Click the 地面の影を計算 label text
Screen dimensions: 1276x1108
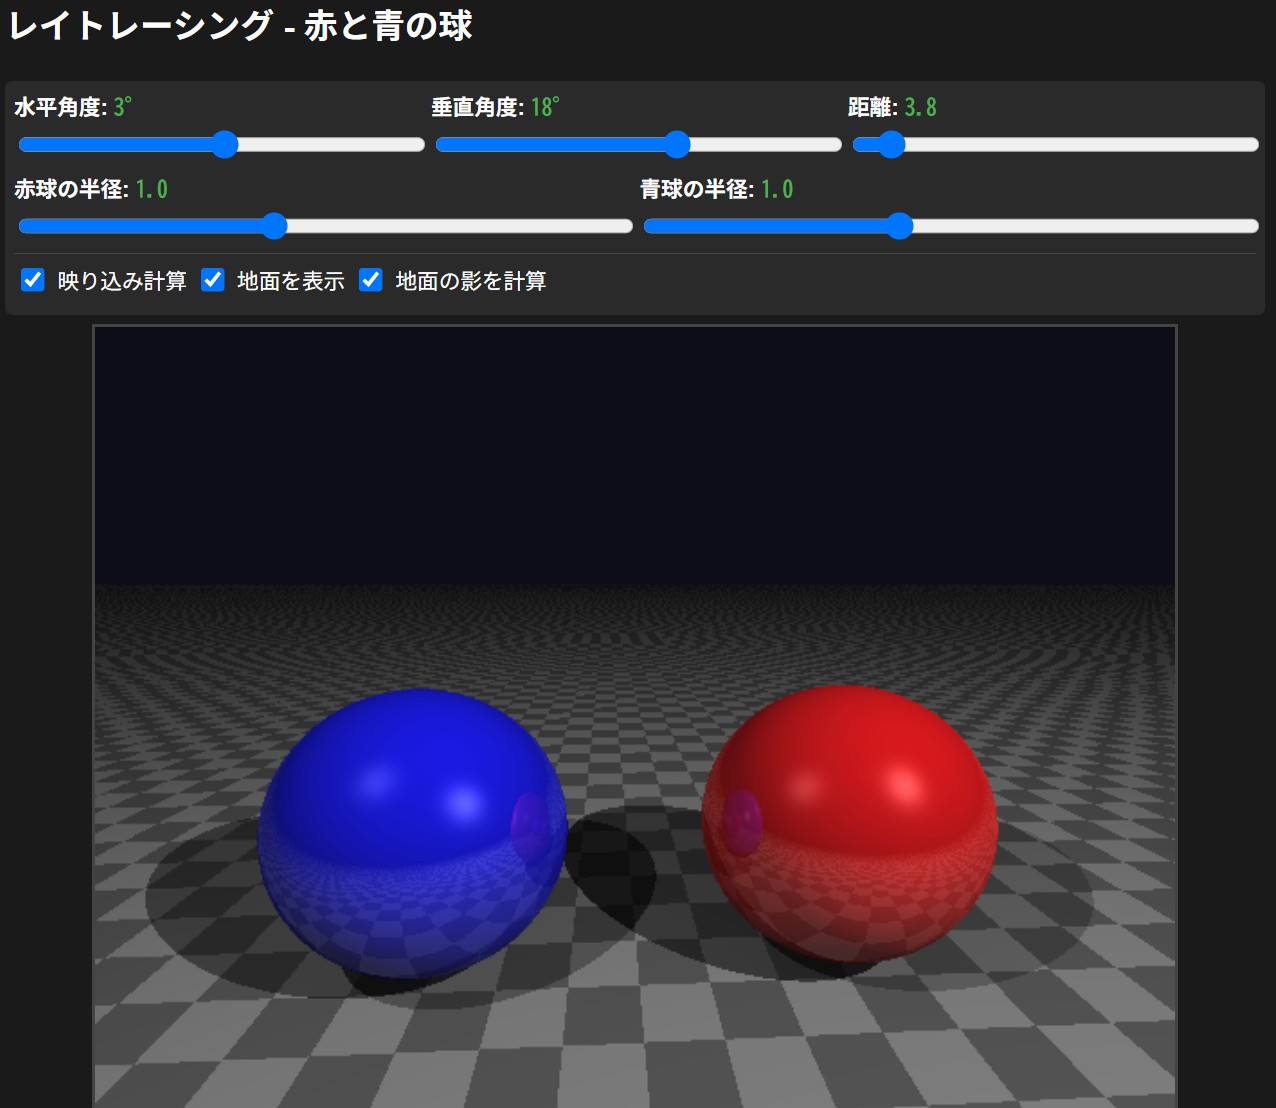(x=470, y=281)
